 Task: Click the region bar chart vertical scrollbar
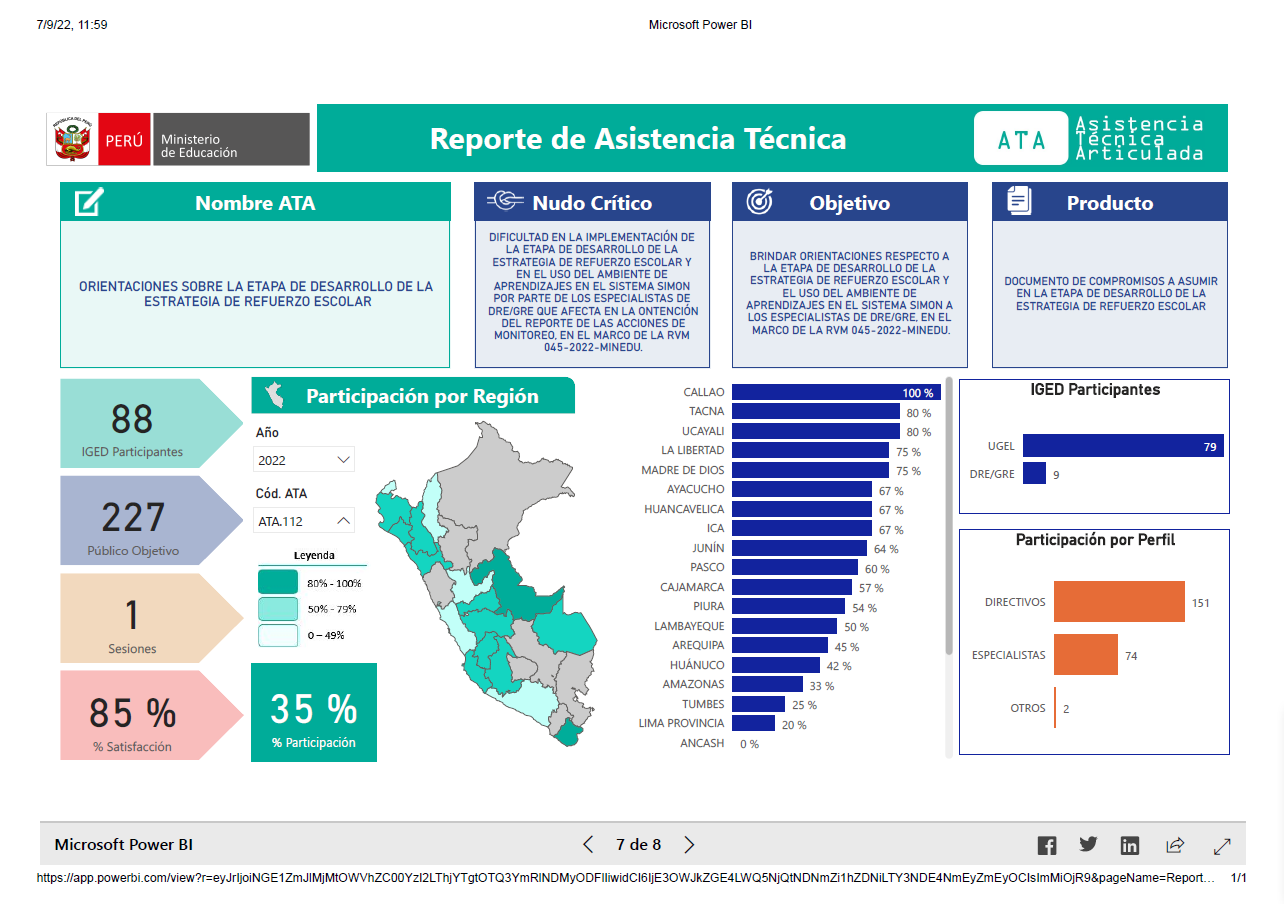[949, 515]
